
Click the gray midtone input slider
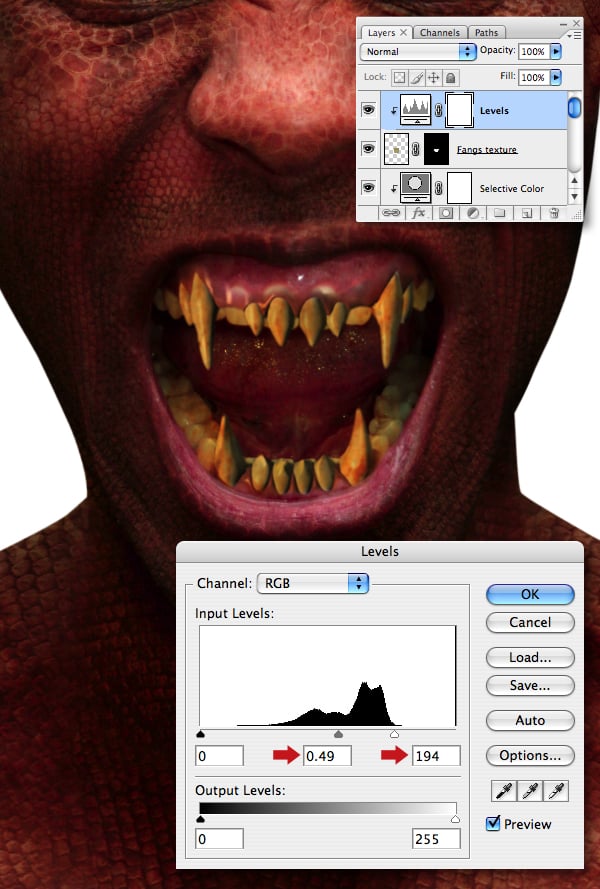click(x=339, y=734)
